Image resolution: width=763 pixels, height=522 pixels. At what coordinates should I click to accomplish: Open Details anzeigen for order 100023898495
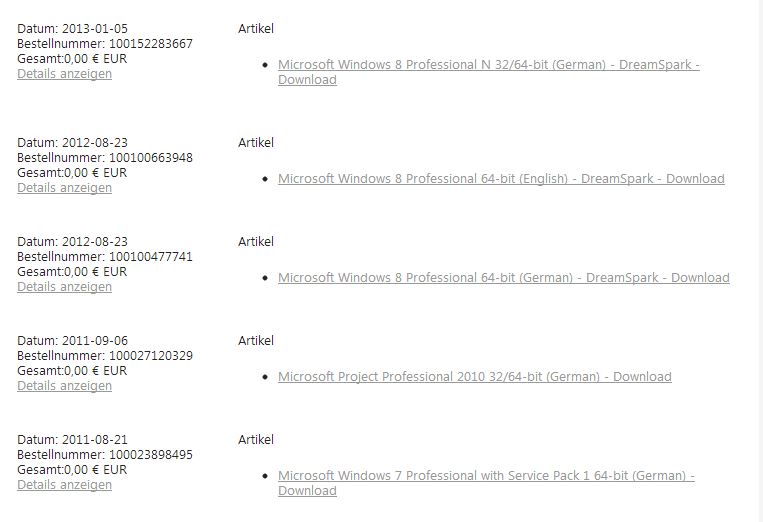tap(64, 485)
